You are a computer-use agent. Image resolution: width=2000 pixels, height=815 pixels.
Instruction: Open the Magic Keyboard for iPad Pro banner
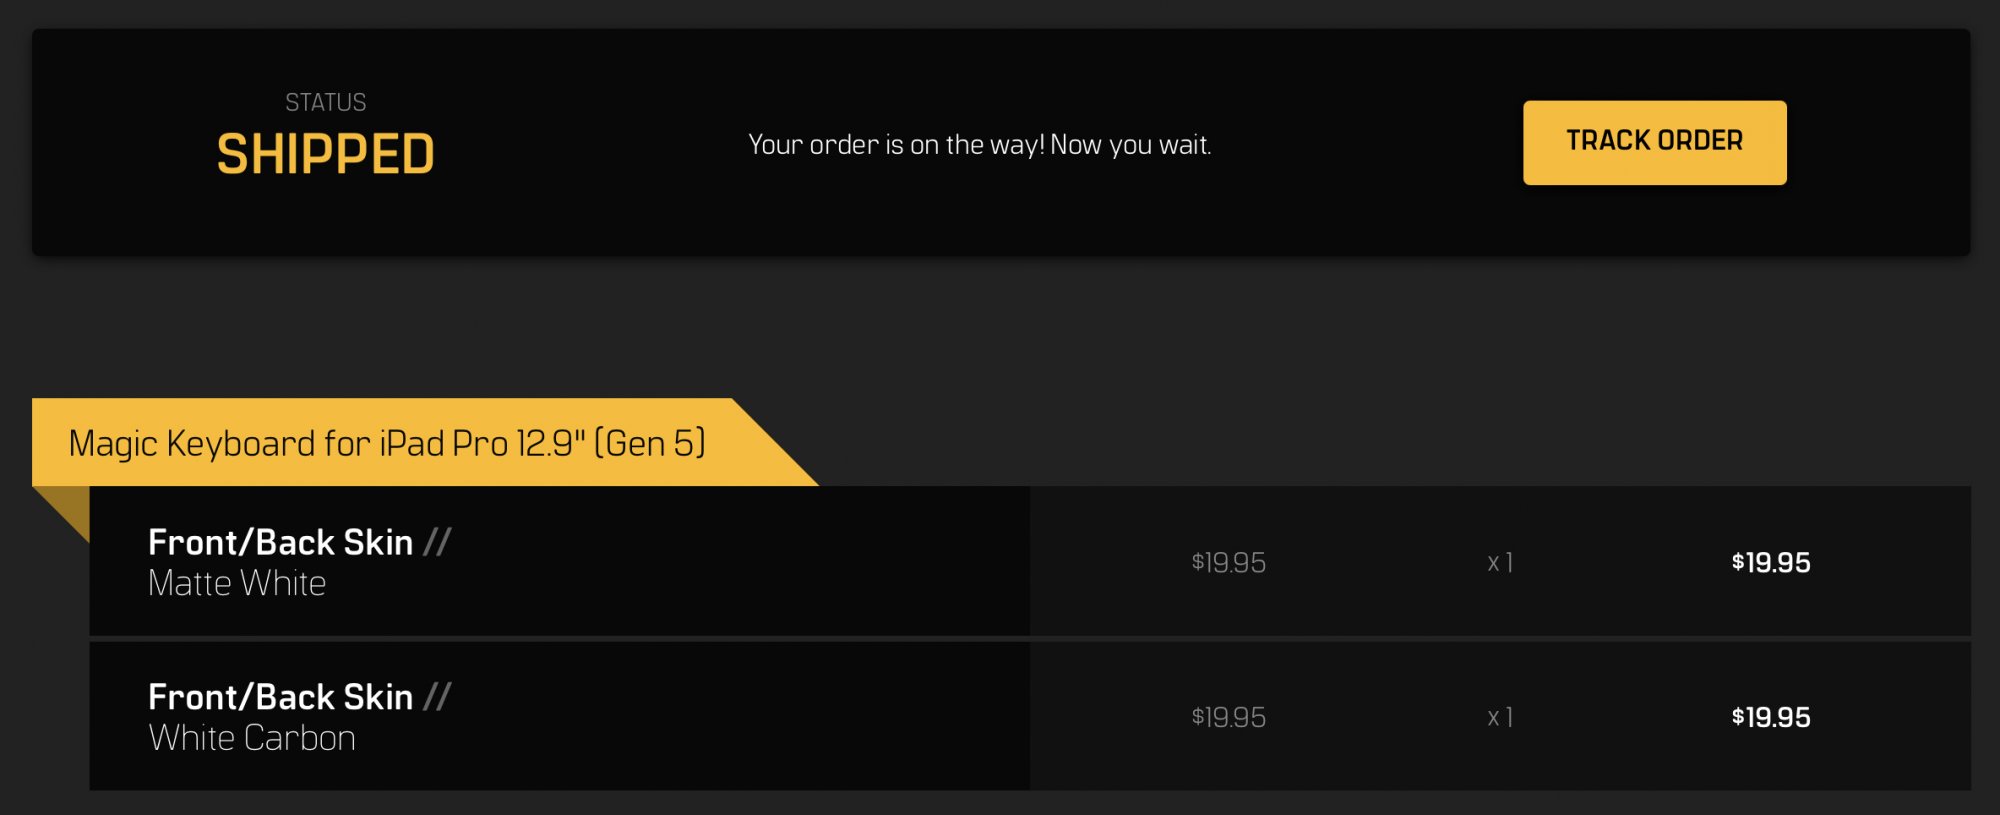click(387, 443)
